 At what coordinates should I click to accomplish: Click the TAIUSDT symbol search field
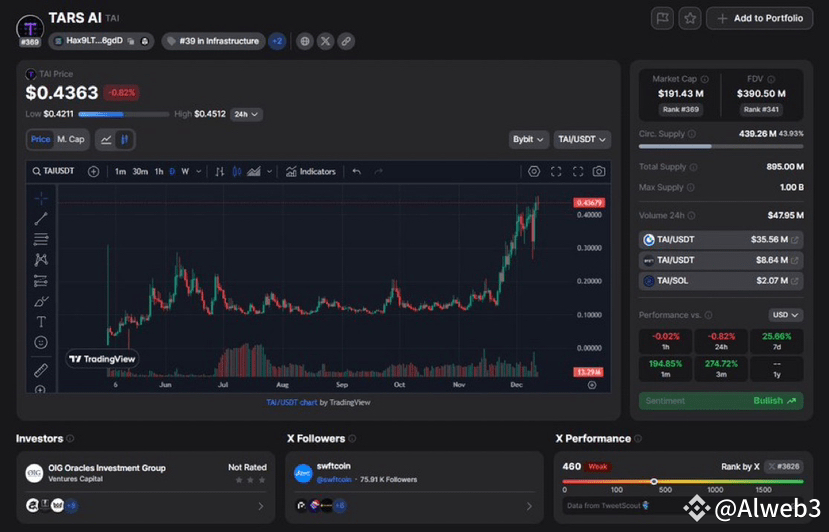(56, 171)
